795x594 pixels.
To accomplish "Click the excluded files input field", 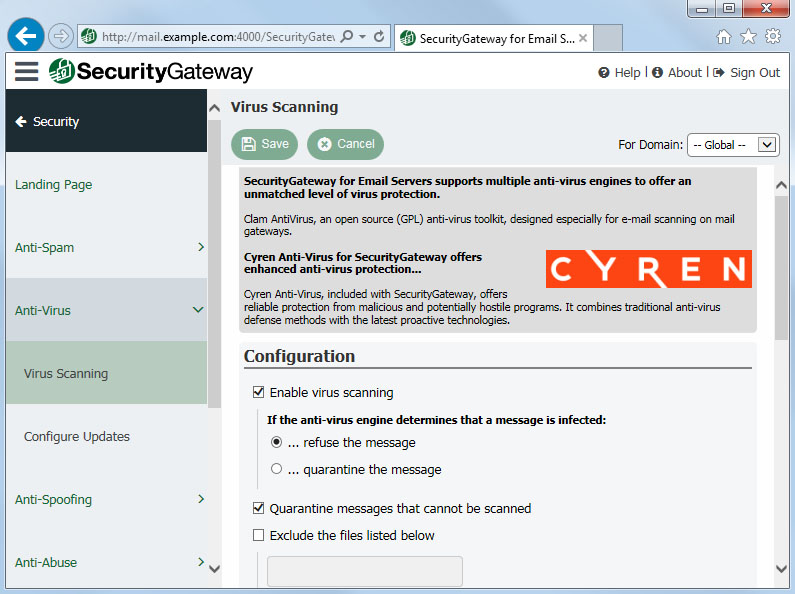I will (365, 571).
